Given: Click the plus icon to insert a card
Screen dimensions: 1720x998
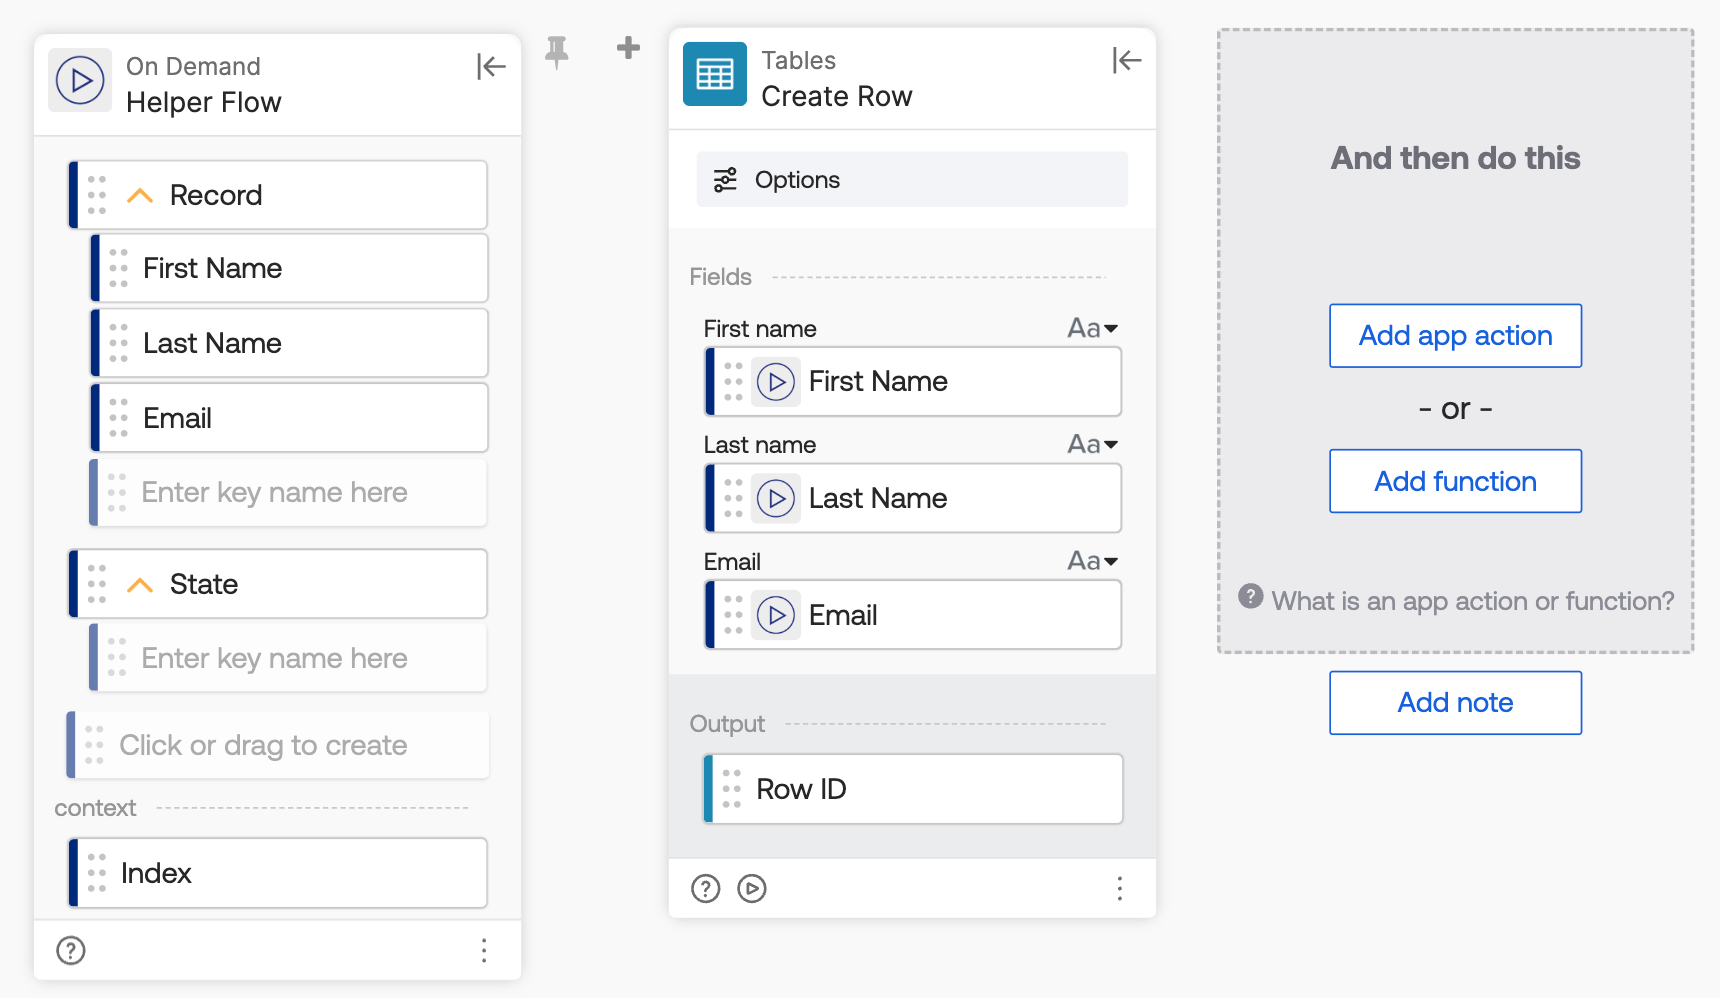Looking at the screenshot, I should (x=628, y=47).
